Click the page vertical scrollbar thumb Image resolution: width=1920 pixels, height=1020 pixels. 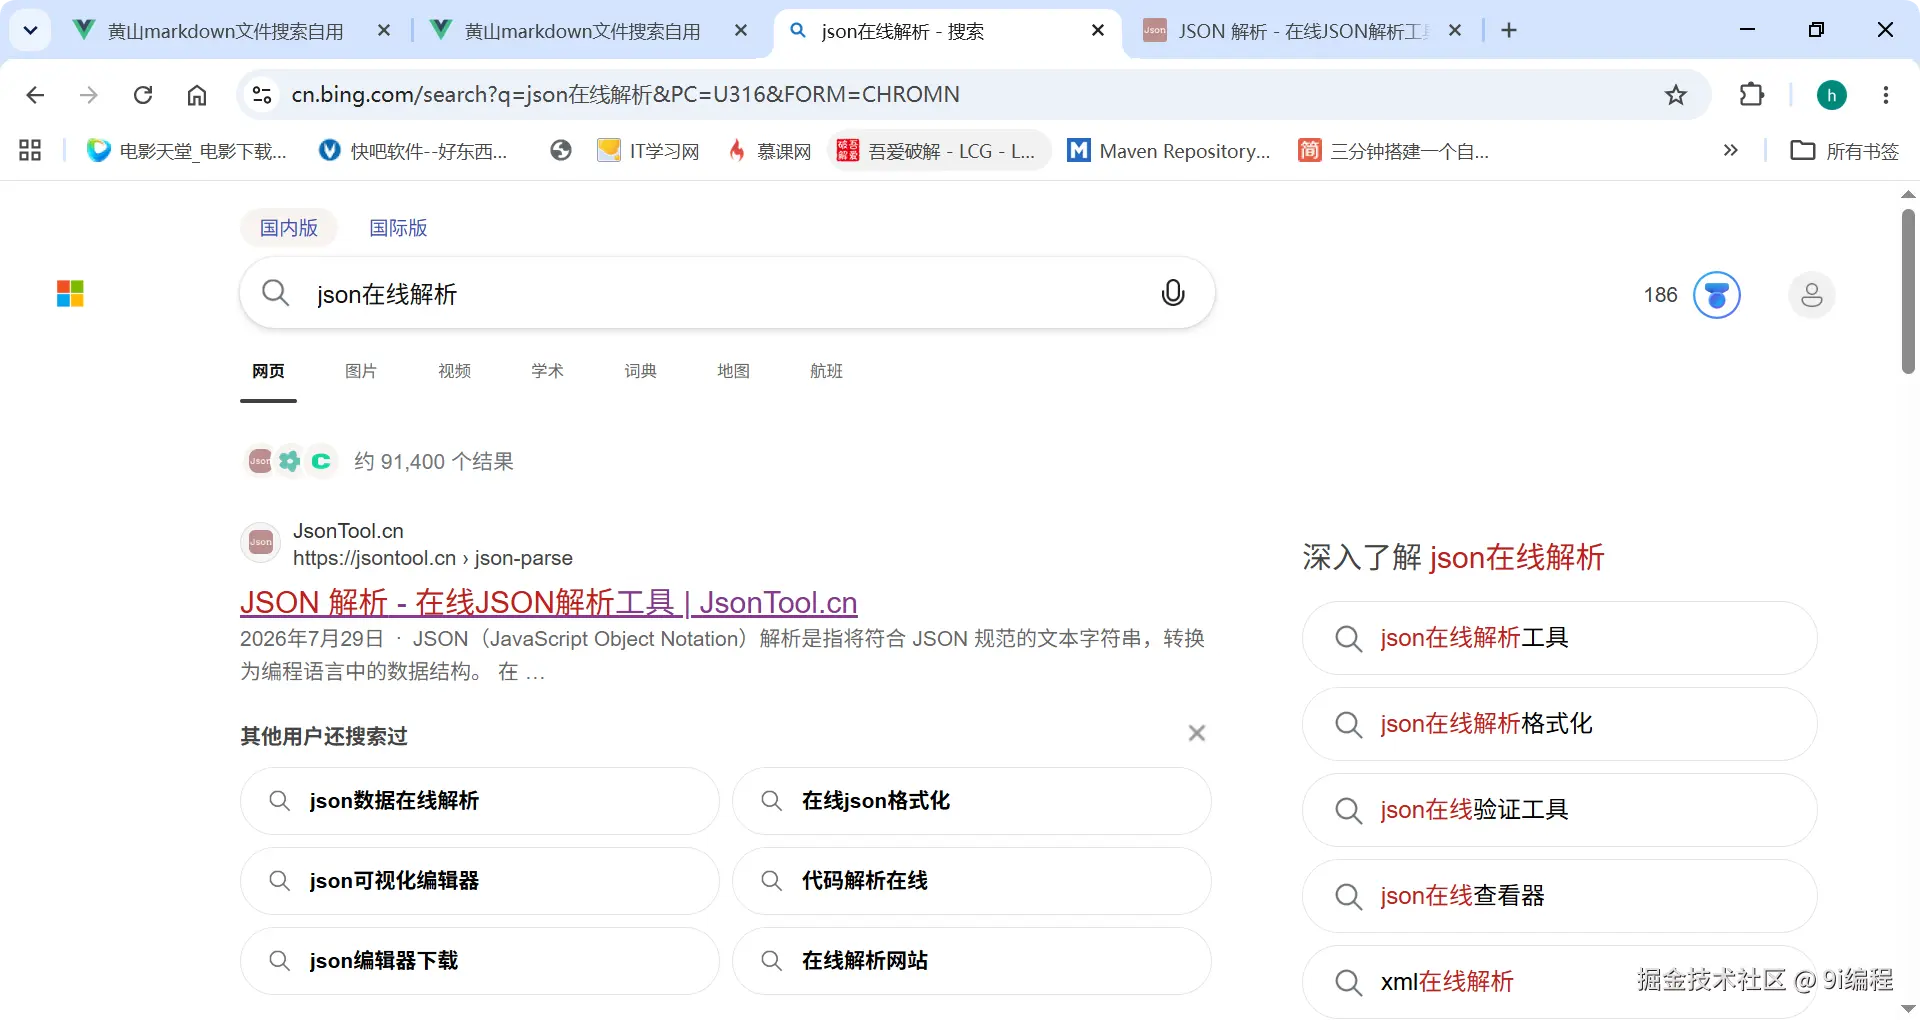tap(1908, 291)
